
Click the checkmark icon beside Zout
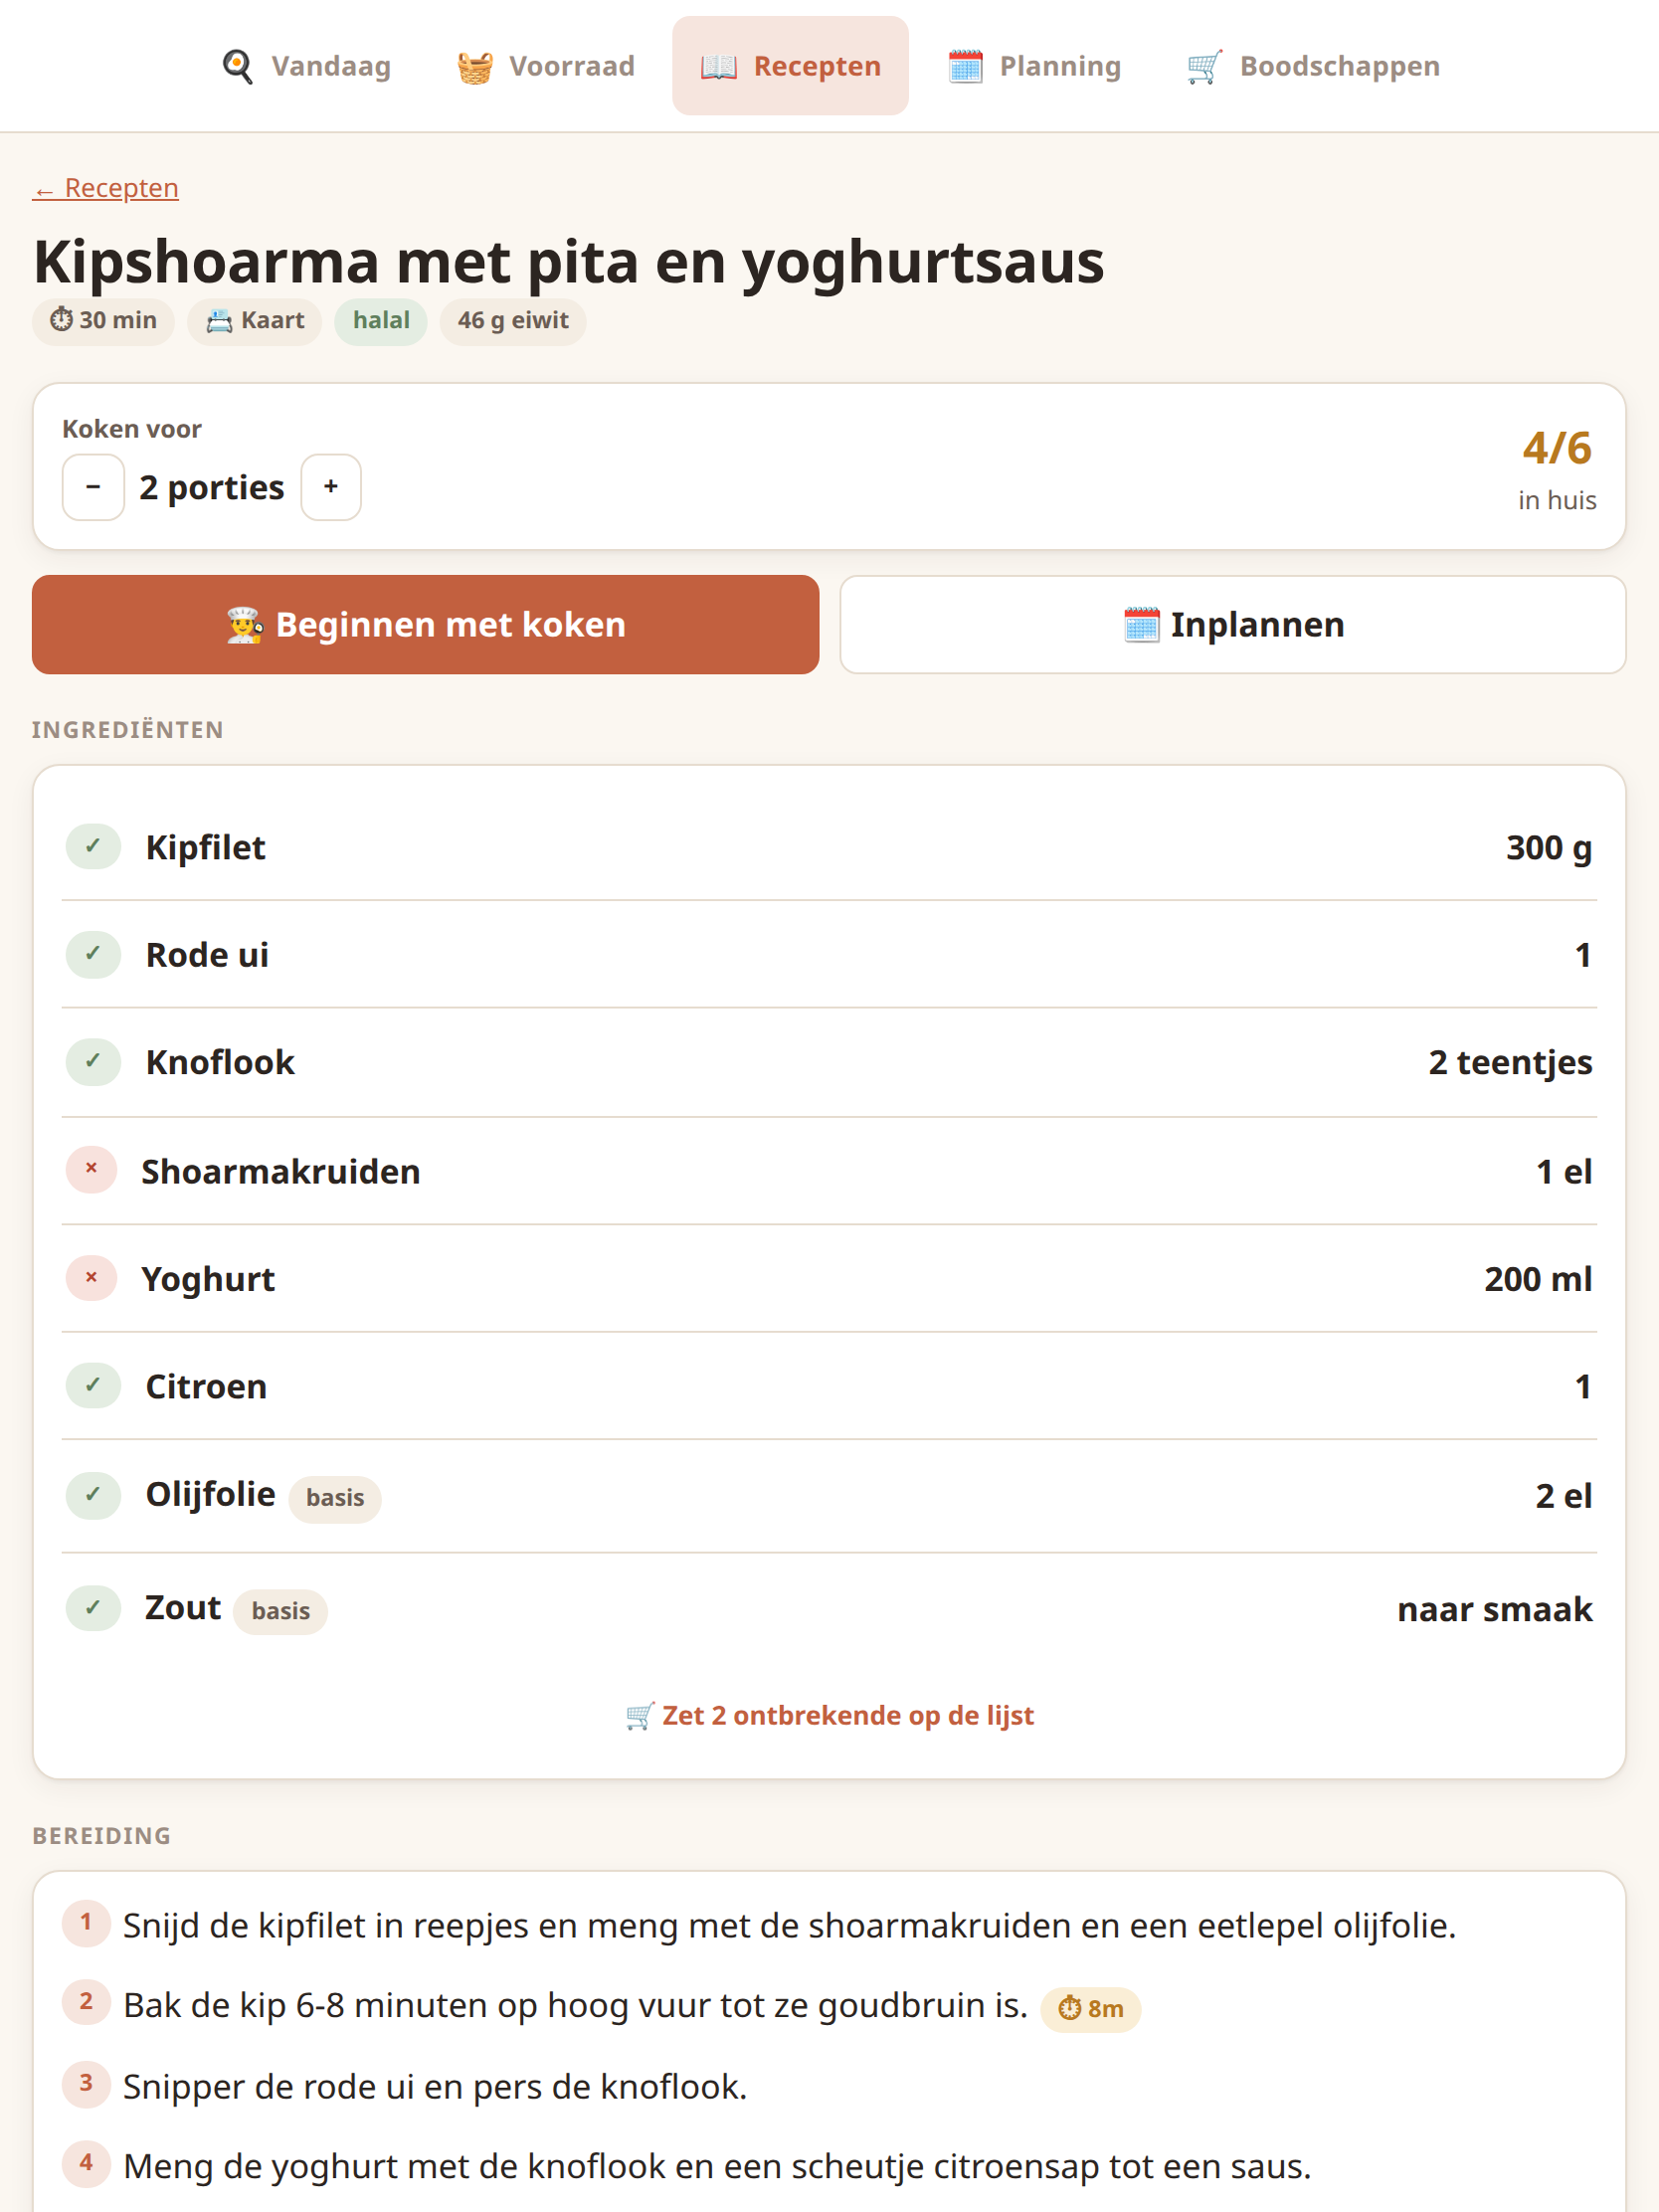[93, 1608]
